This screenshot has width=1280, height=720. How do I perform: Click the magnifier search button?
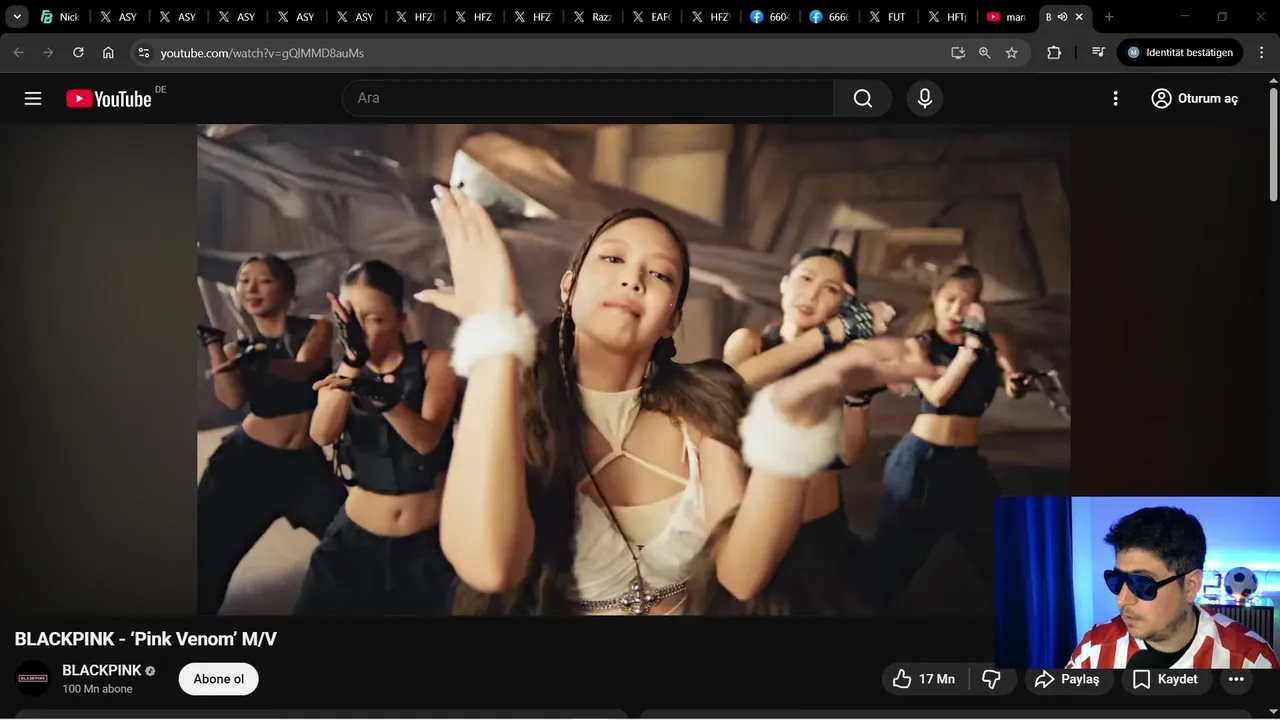(x=863, y=98)
